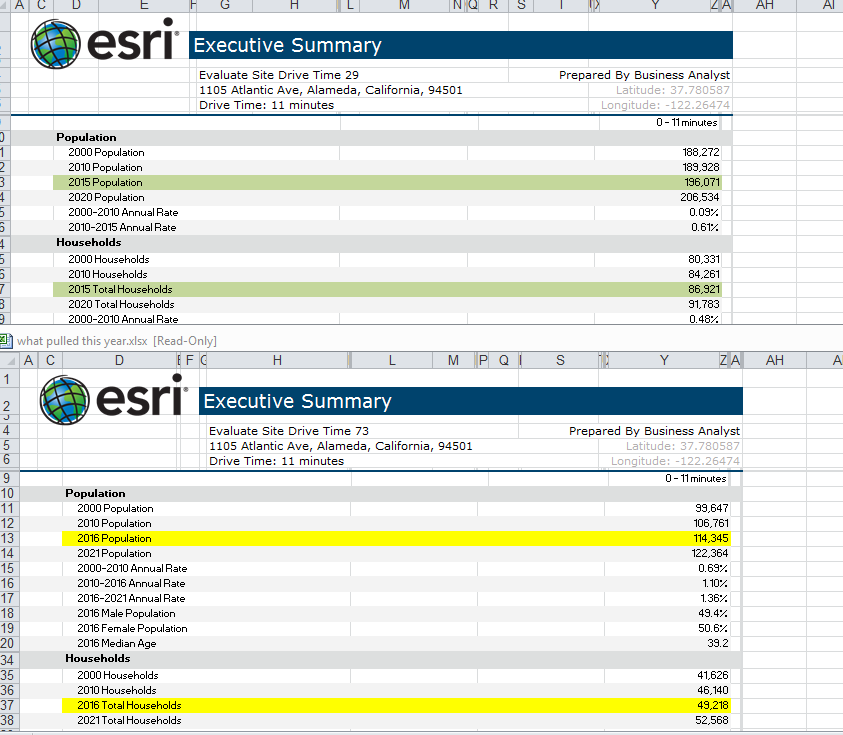Click the '2020 Population' label
Screen dimensions: 843x735
click(x=106, y=197)
